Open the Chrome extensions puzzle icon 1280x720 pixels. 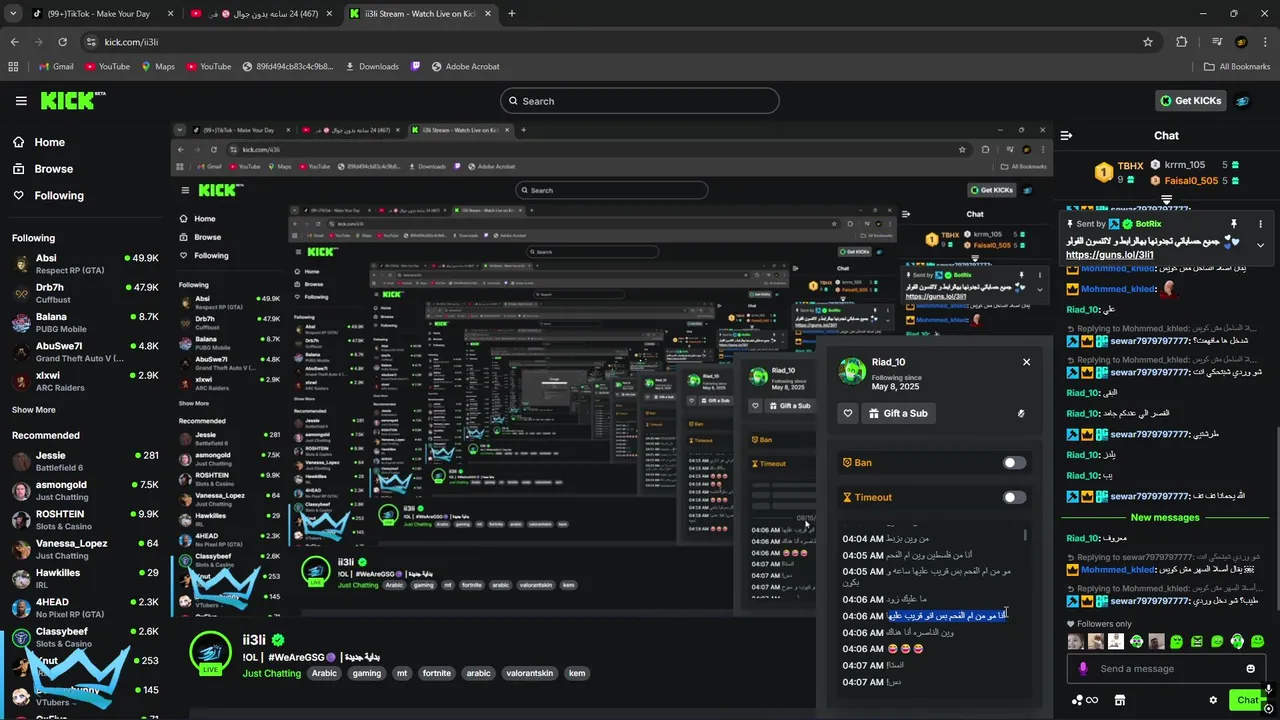[1182, 42]
